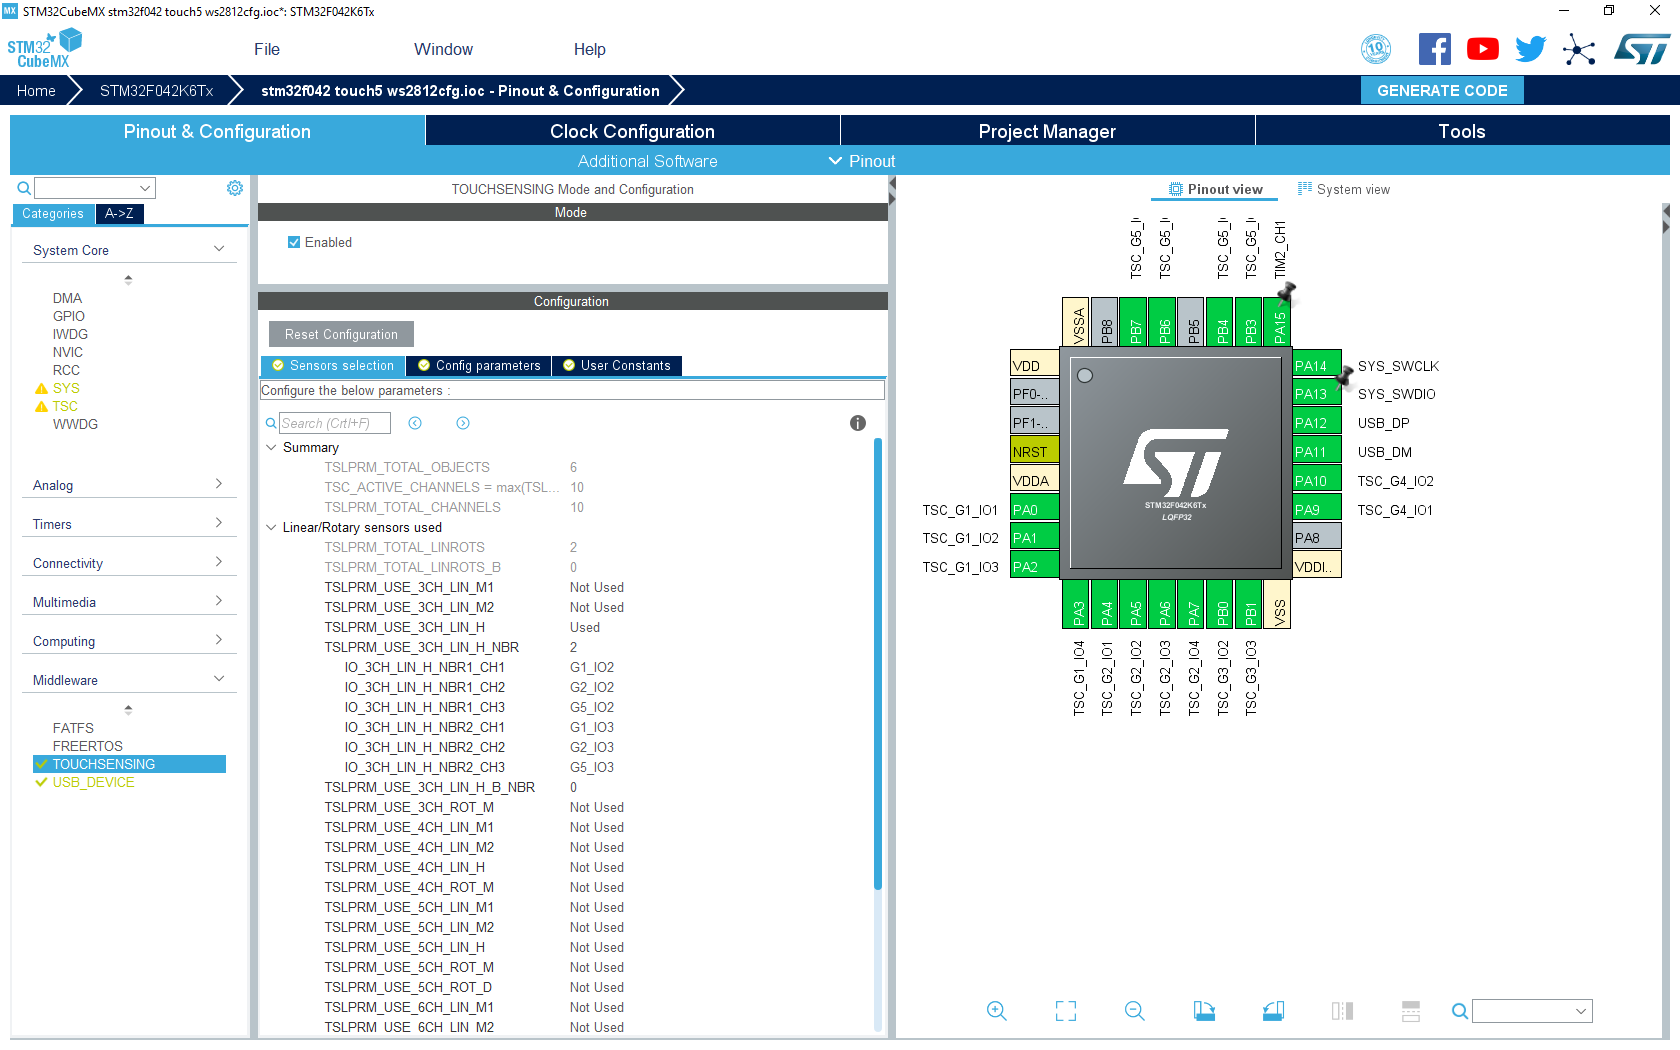Open the ST community network icon
The width and height of the screenshot is (1680, 1050).
tap(1579, 49)
